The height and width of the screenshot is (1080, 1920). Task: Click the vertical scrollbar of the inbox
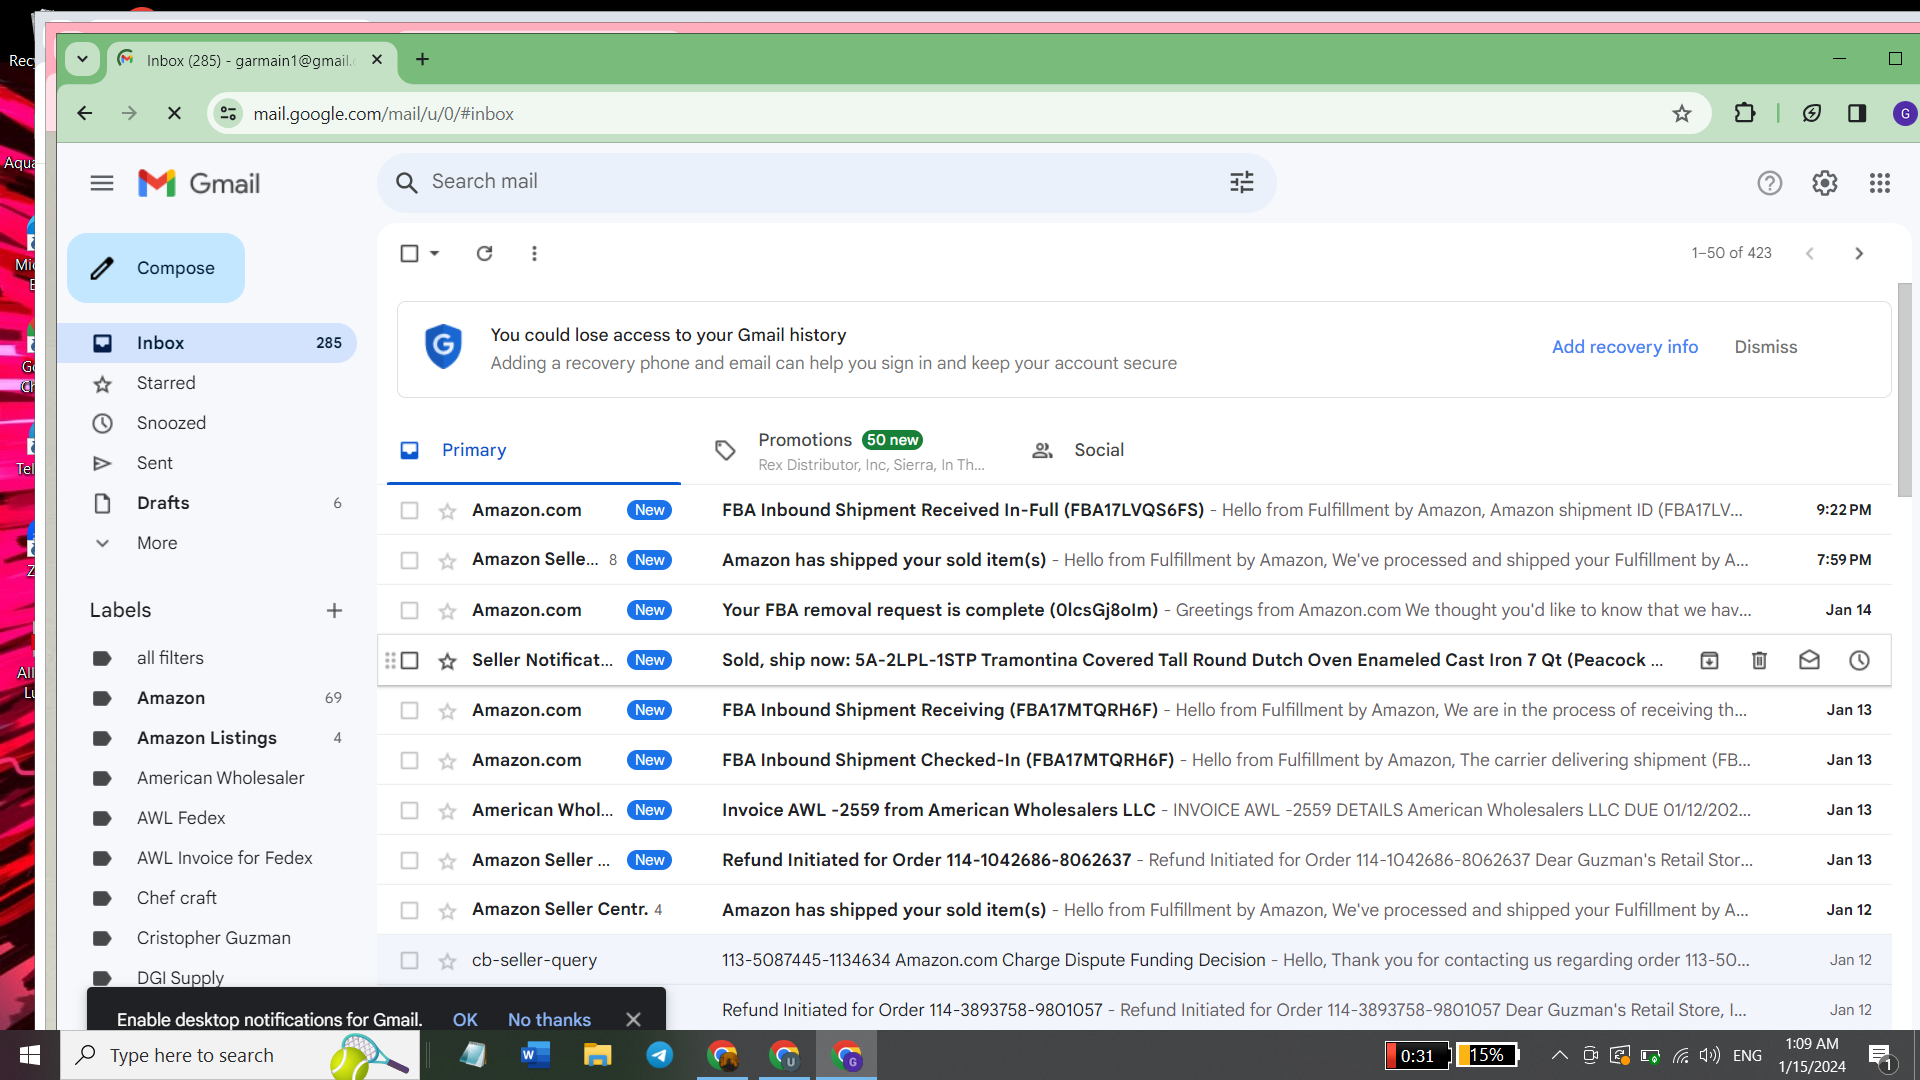click(1904, 390)
